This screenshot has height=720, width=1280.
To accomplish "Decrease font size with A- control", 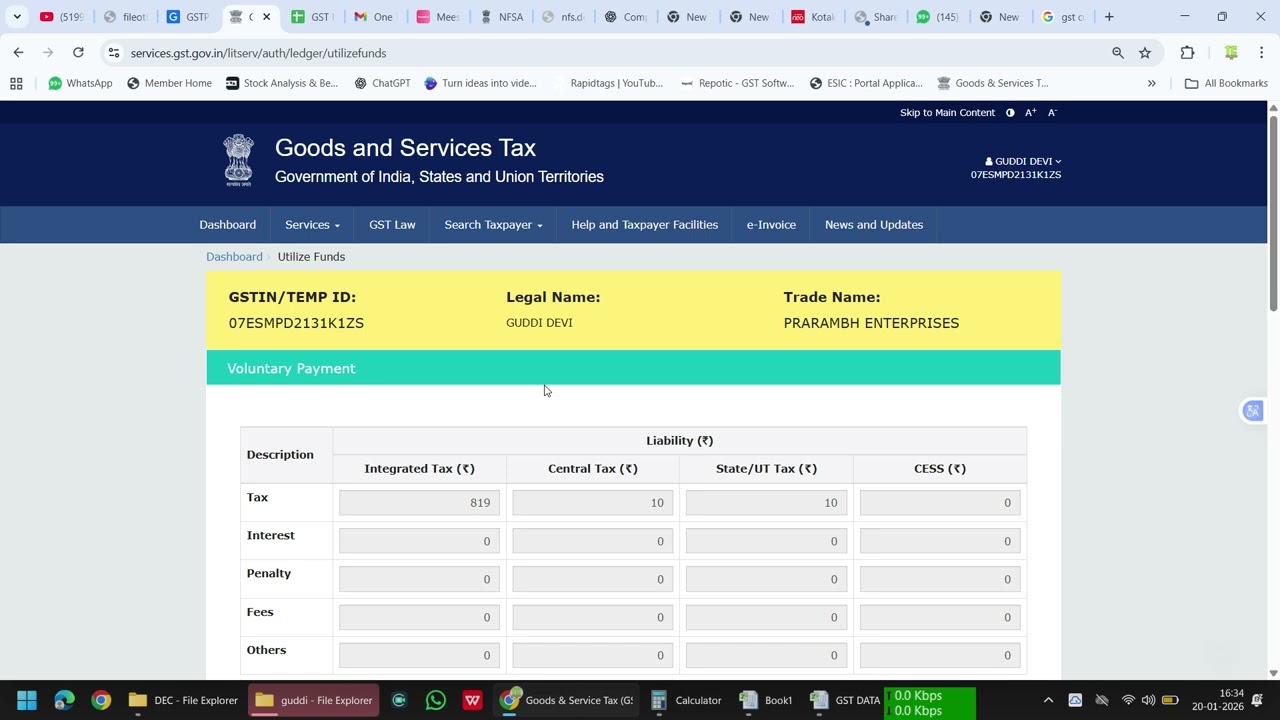I will [x=1052, y=113].
